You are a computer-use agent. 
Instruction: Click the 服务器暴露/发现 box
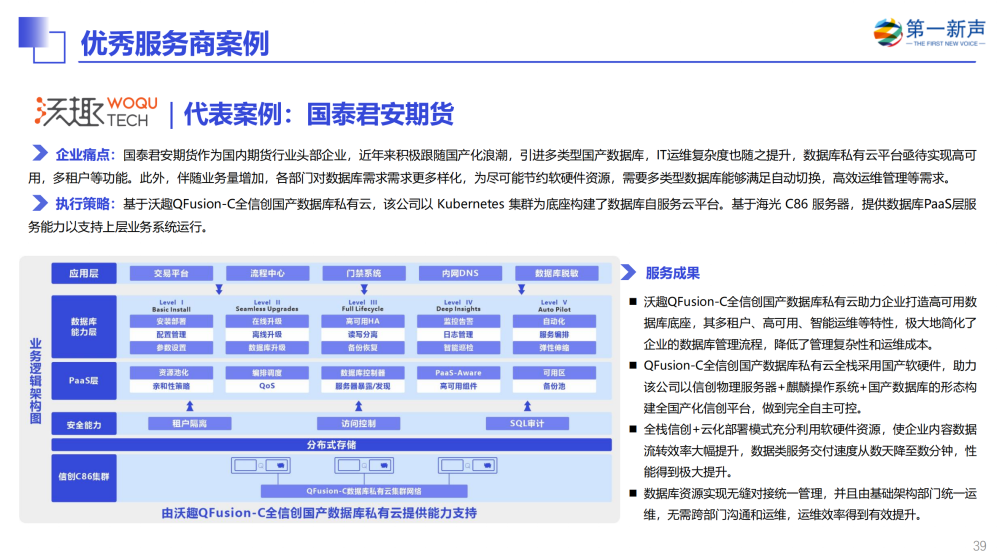point(363,386)
